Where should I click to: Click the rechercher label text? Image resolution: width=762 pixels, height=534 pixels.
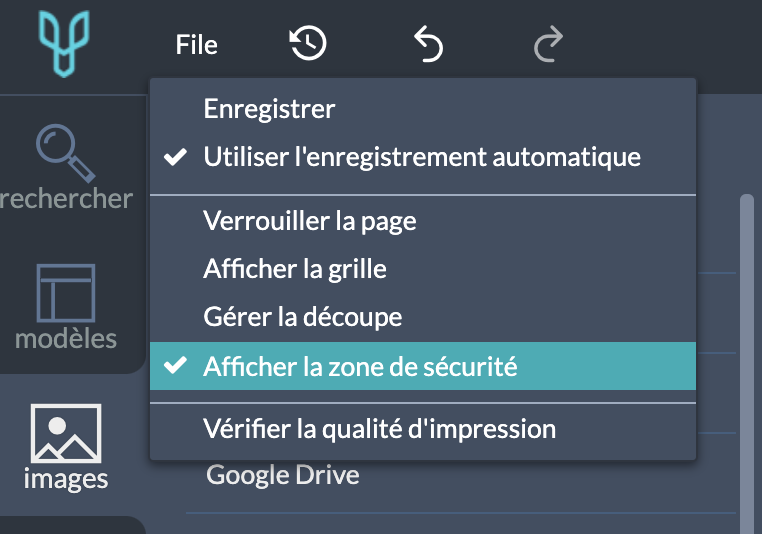pos(66,199)
